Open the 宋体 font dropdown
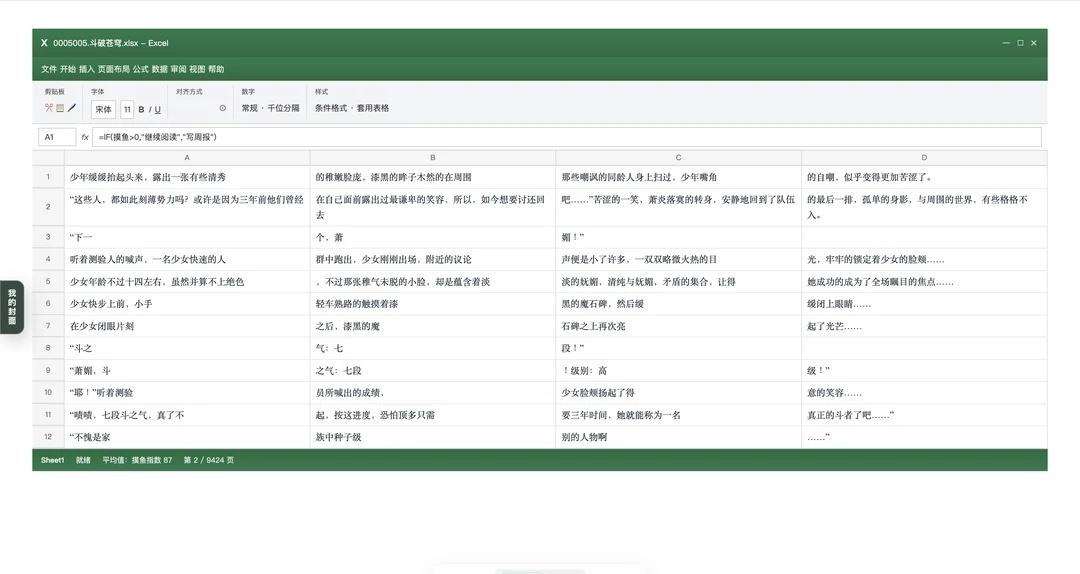The height and width of the screenshot is (574, 1080). click(x=103, y=109)
